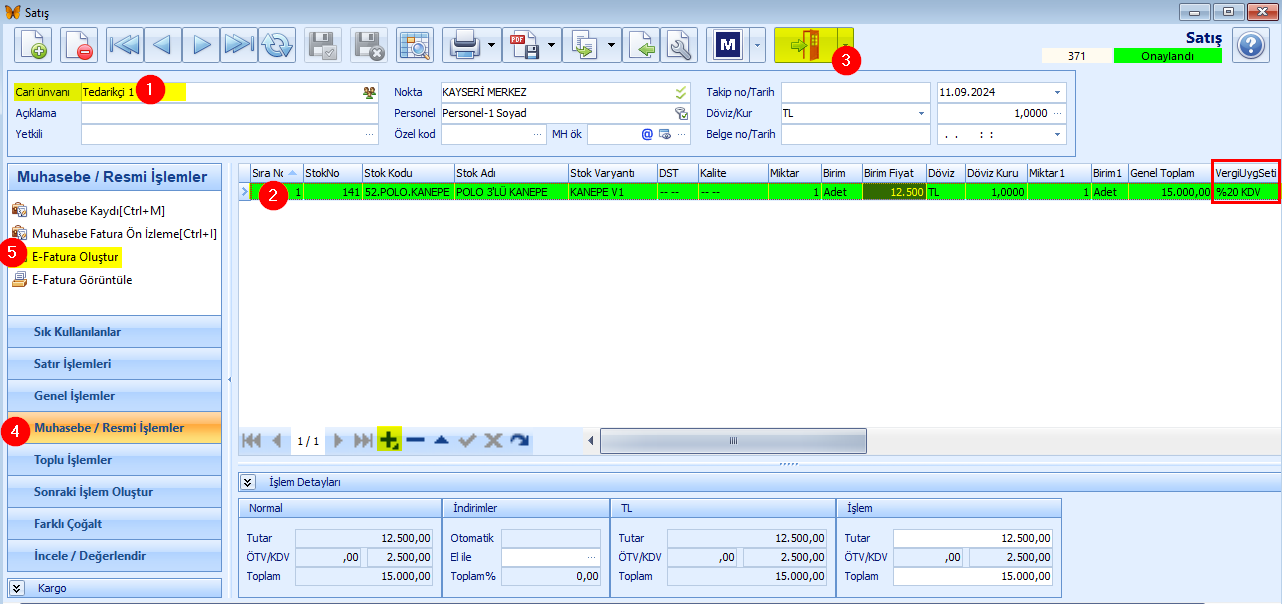Viewport: 1282px width, 604px height.
Task: Click the copy documents icon with green arrow
Action: pyautogui.click(x=584, y=45)
